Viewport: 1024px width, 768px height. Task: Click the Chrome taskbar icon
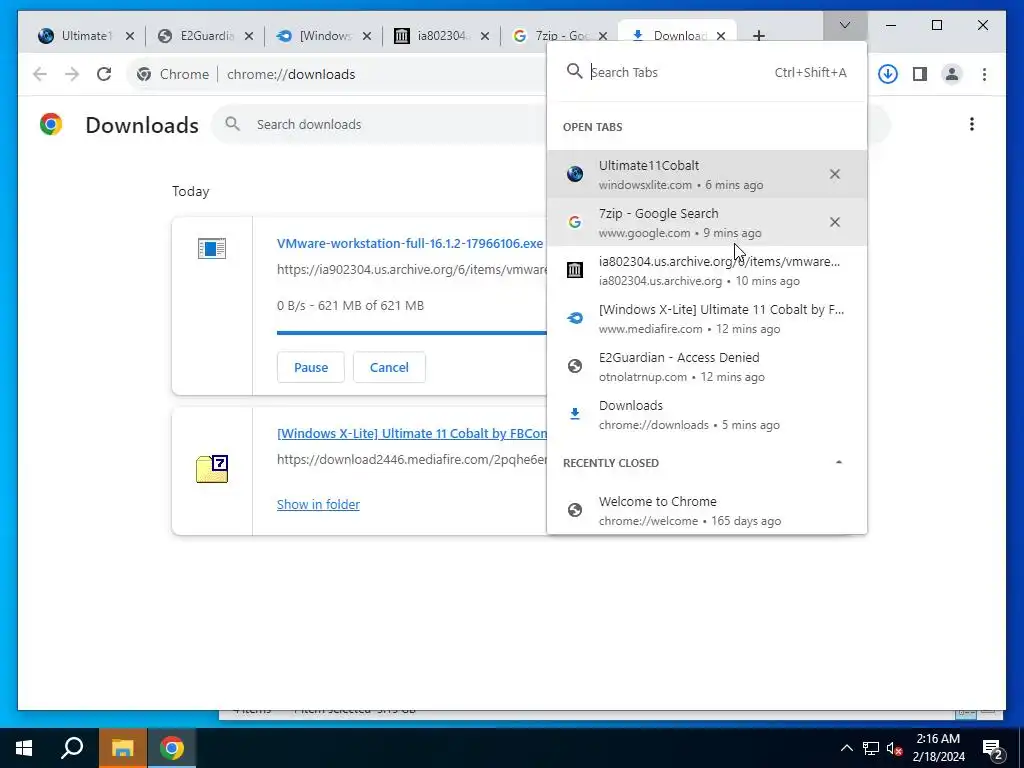click(x=172, y=748)
